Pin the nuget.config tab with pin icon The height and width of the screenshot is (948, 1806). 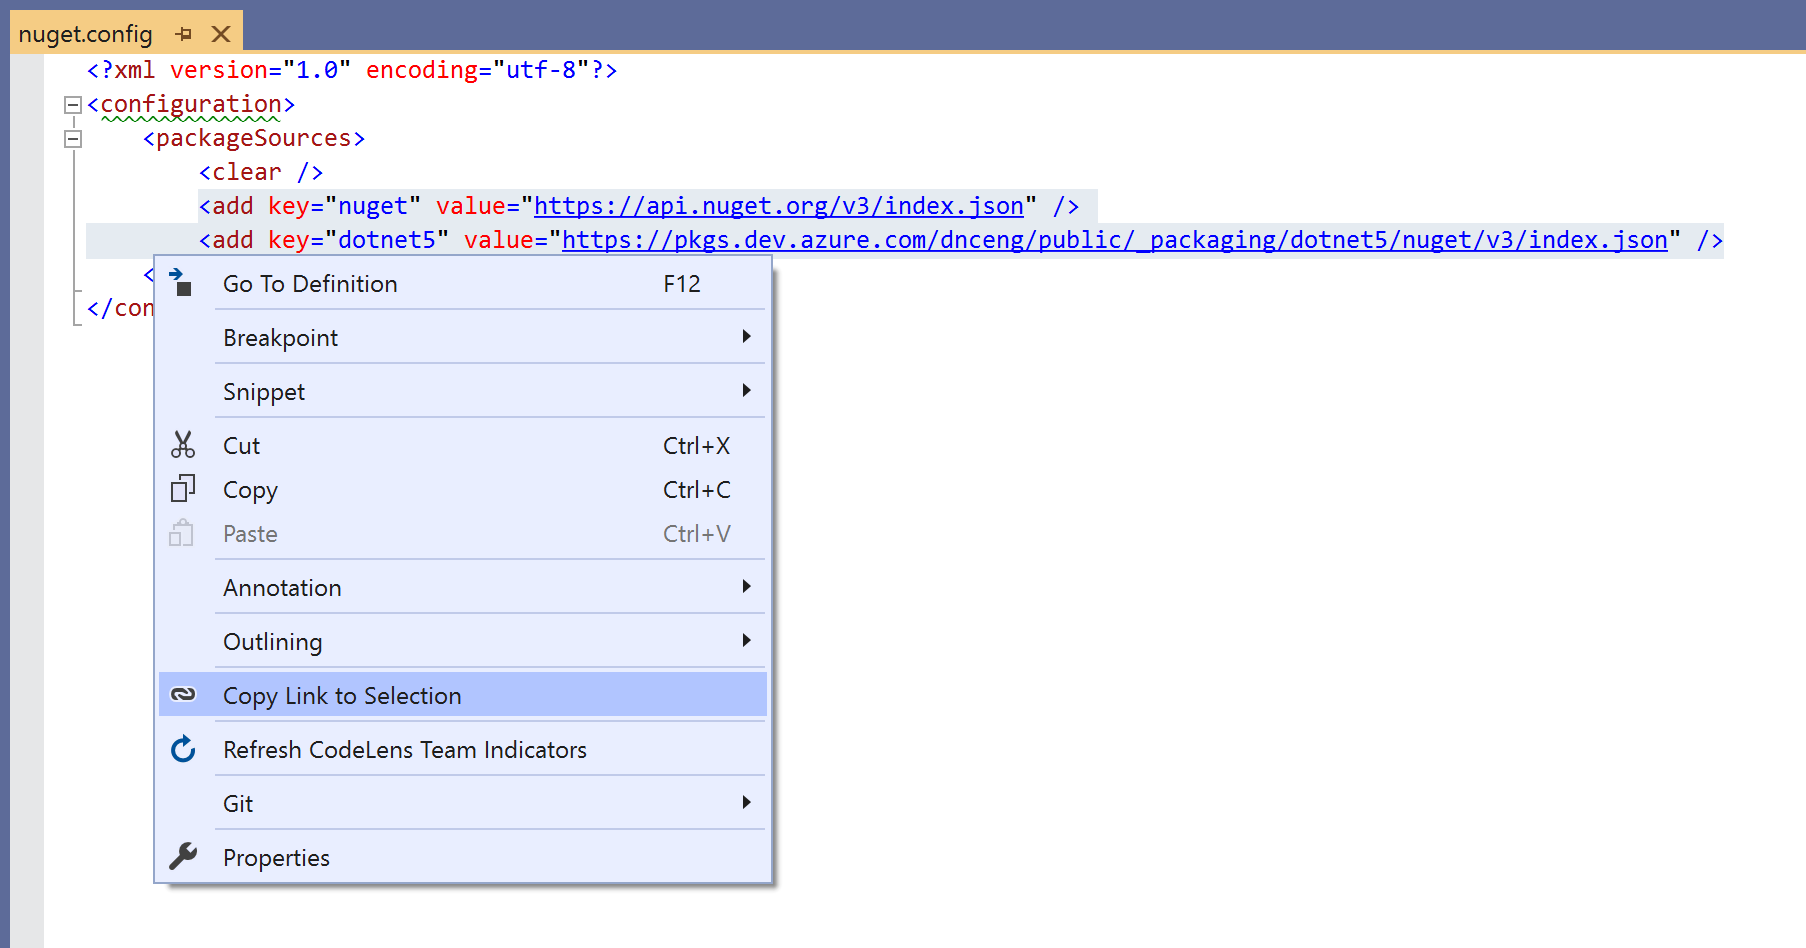(184, 34)
